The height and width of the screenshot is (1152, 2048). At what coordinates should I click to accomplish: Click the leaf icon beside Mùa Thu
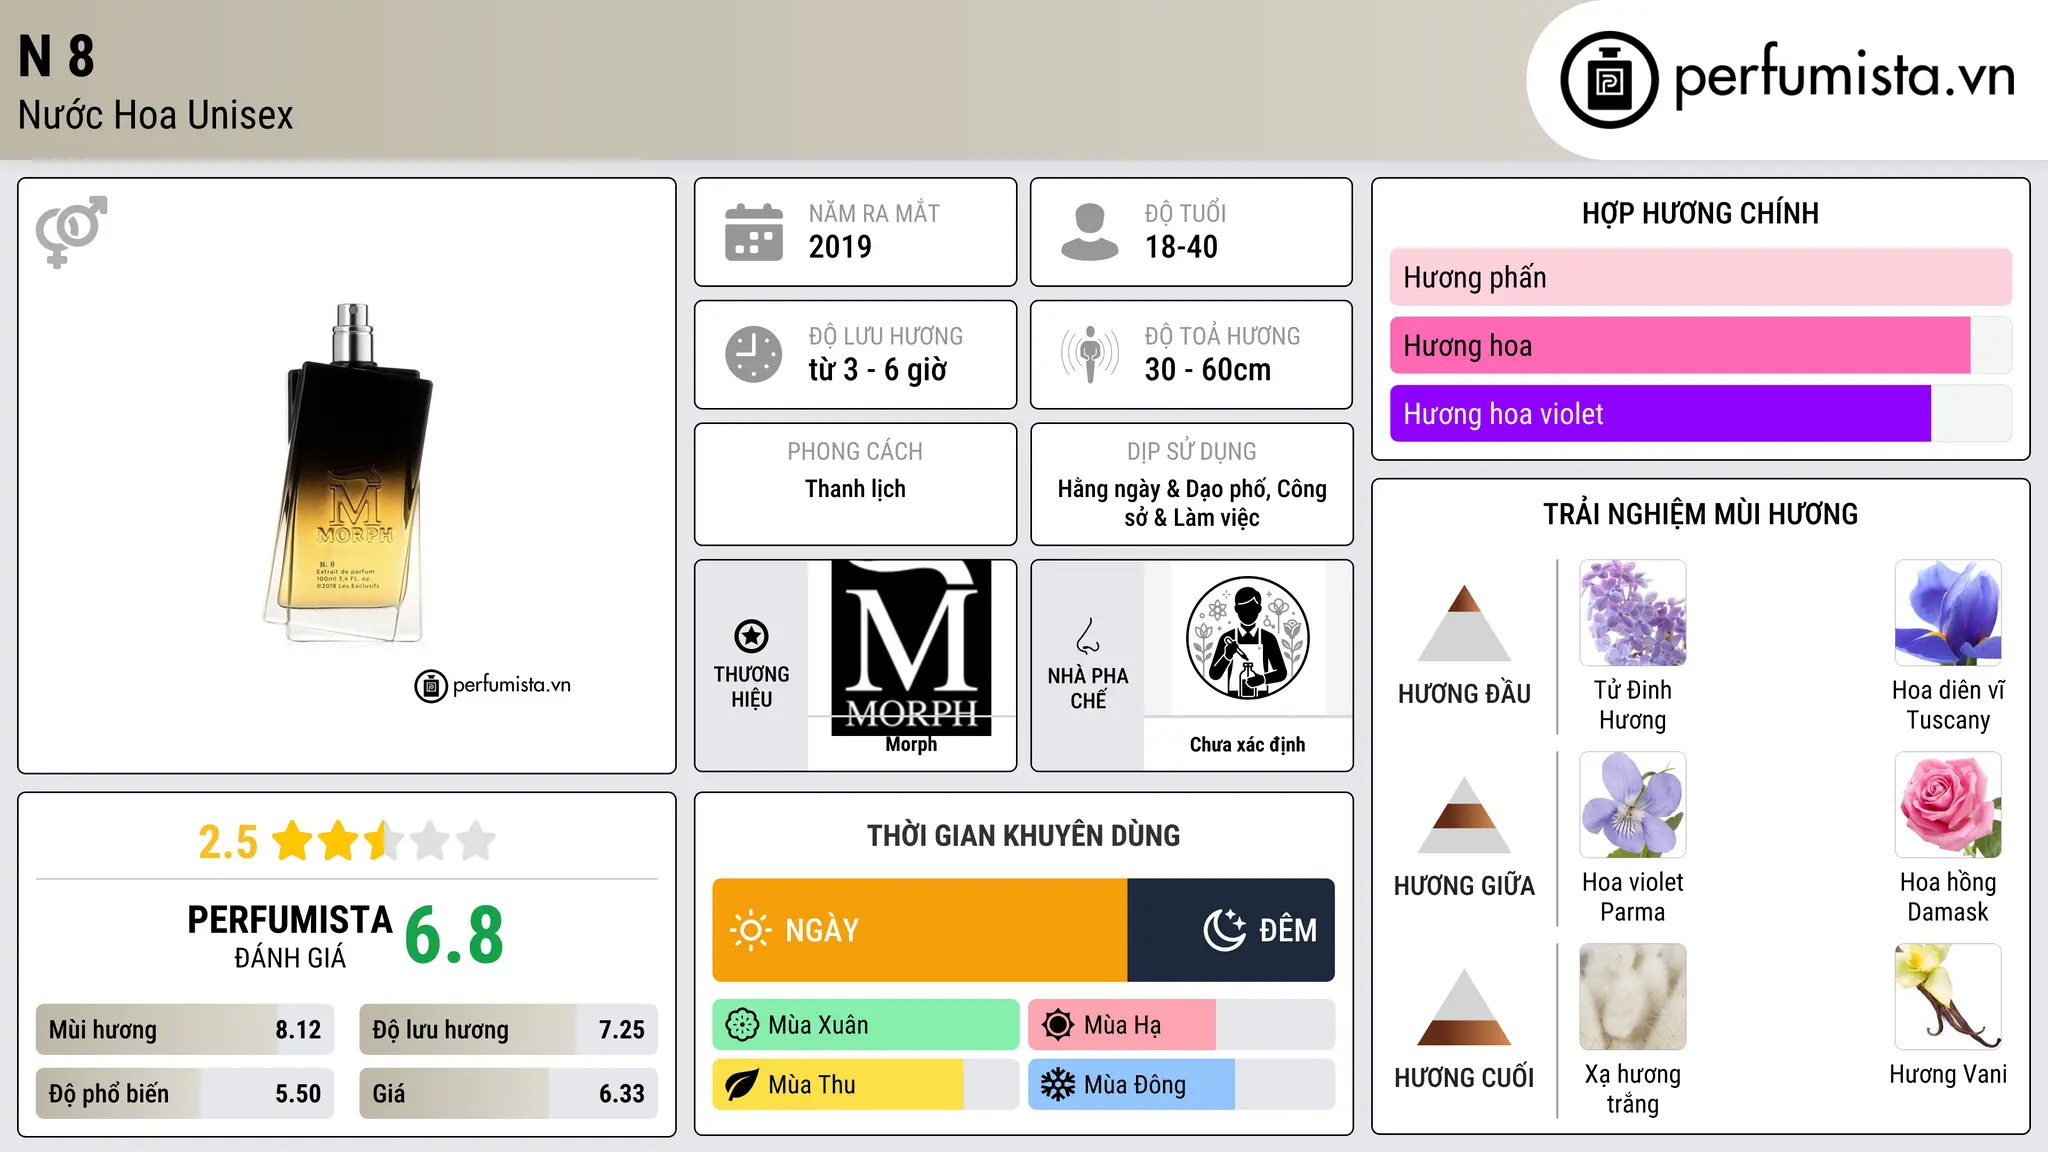pyautogui.click(x=742, y=1085)
